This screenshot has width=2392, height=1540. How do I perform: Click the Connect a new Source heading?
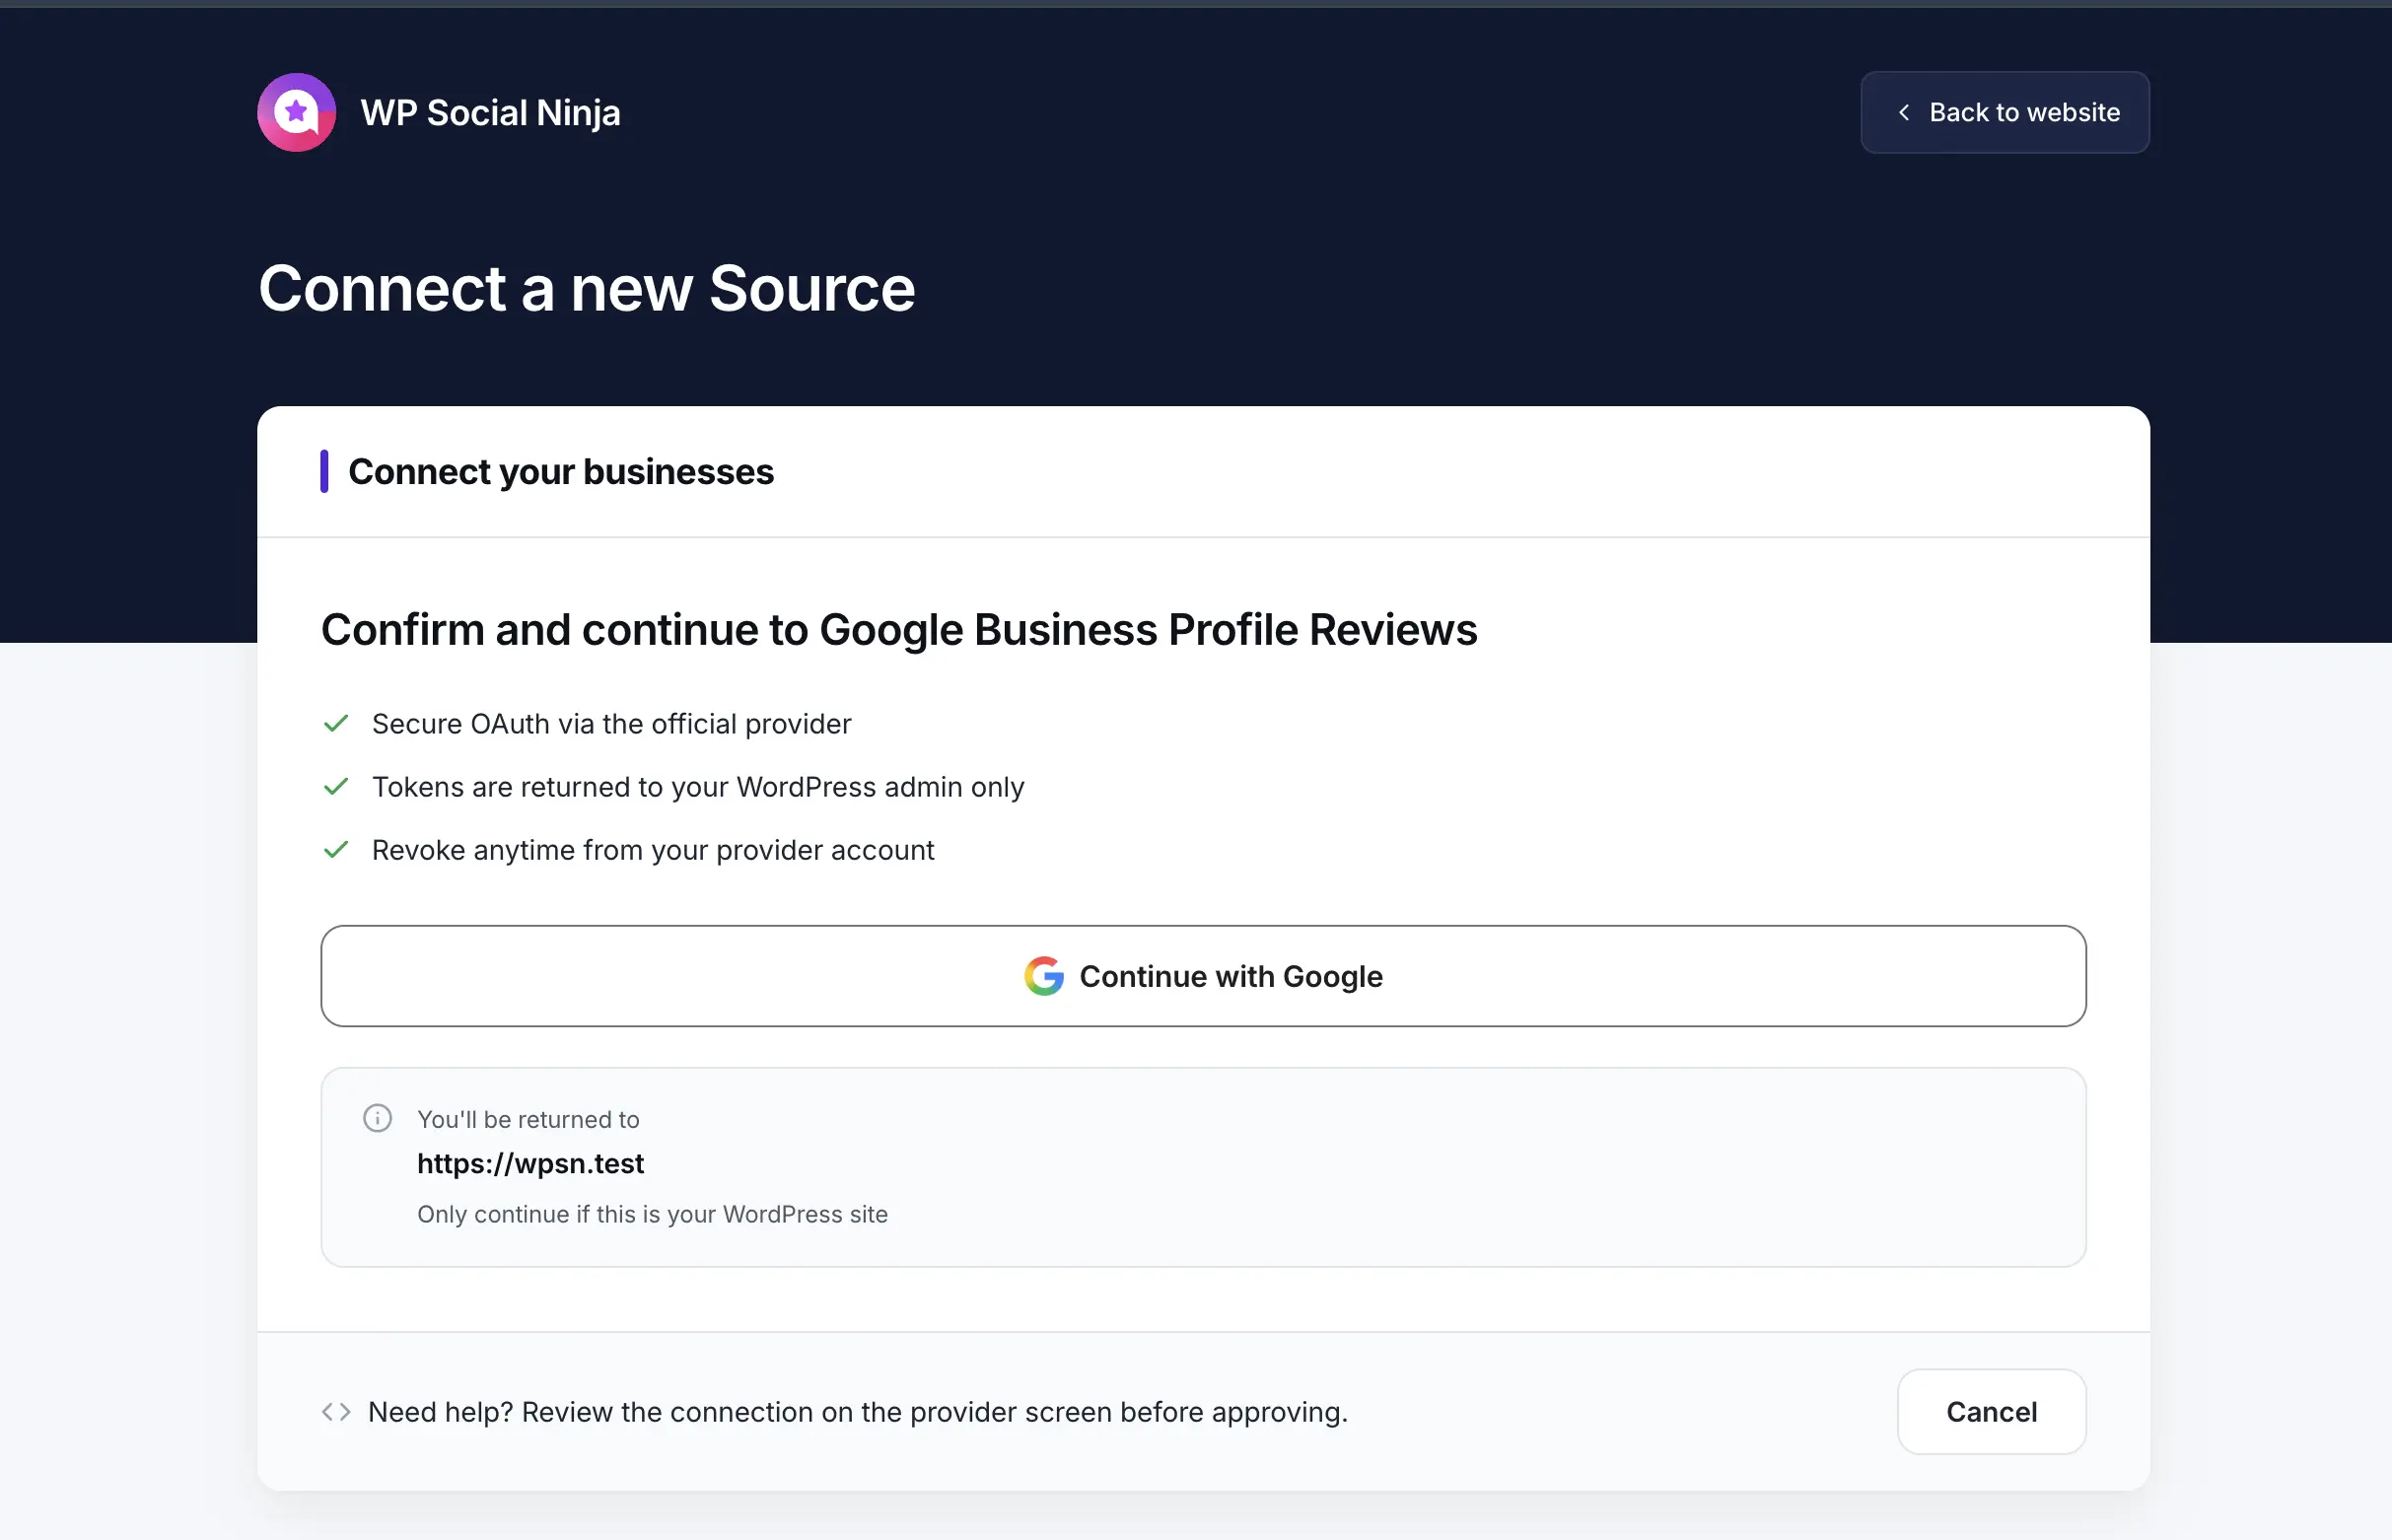point(587,288)
